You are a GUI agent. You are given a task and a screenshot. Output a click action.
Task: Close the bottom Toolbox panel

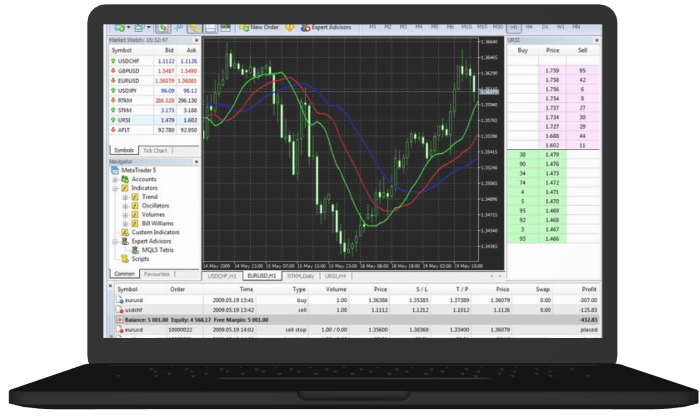click(111, 285)
